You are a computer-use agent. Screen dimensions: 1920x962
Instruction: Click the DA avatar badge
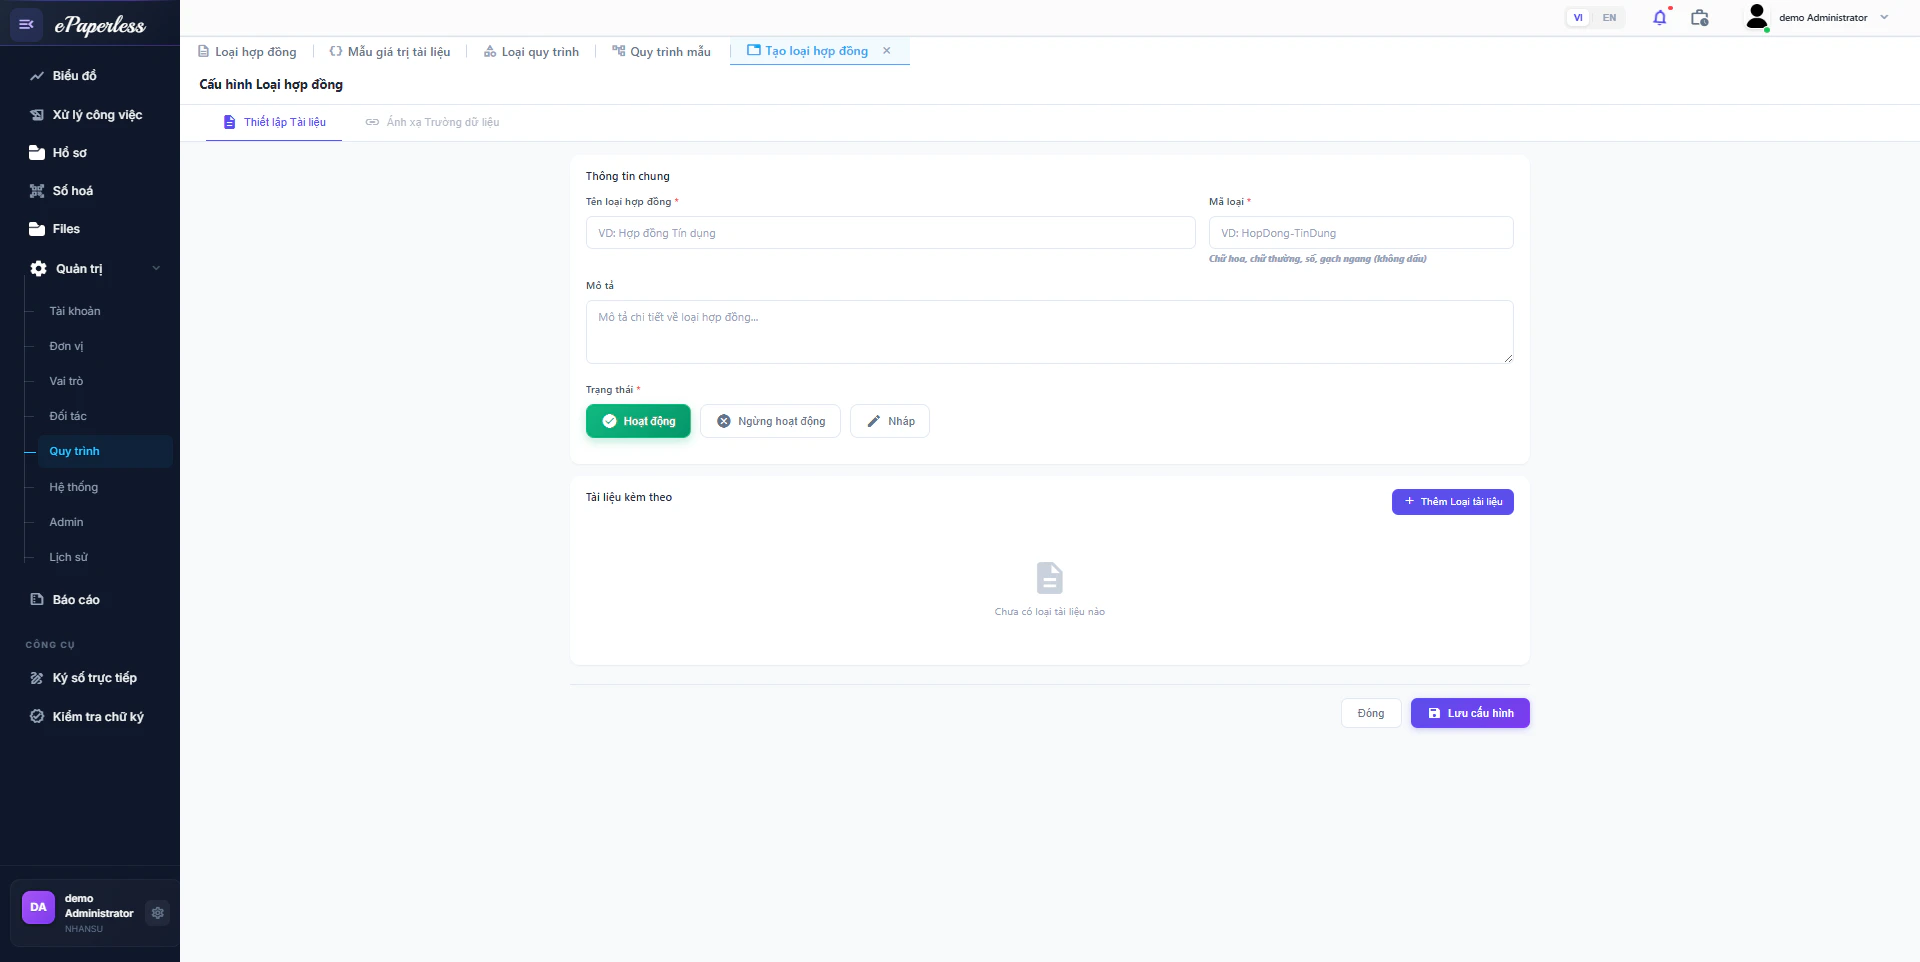tap(38, 907)
